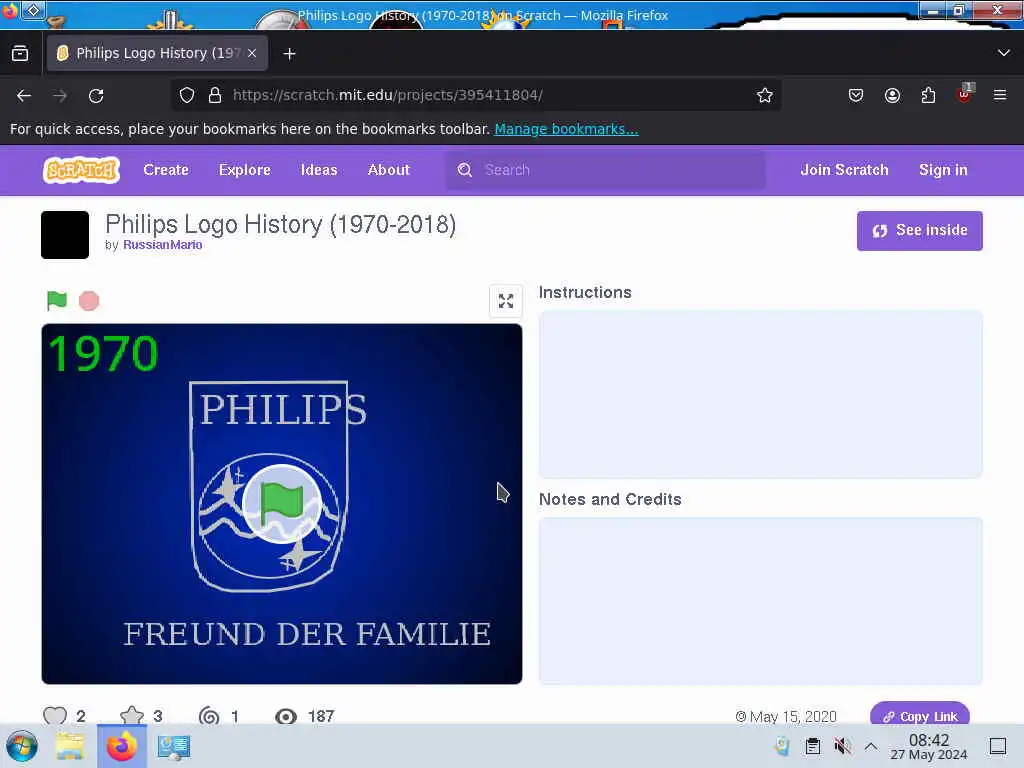Open the extensions puzzle icon

(x=928, y=95)
